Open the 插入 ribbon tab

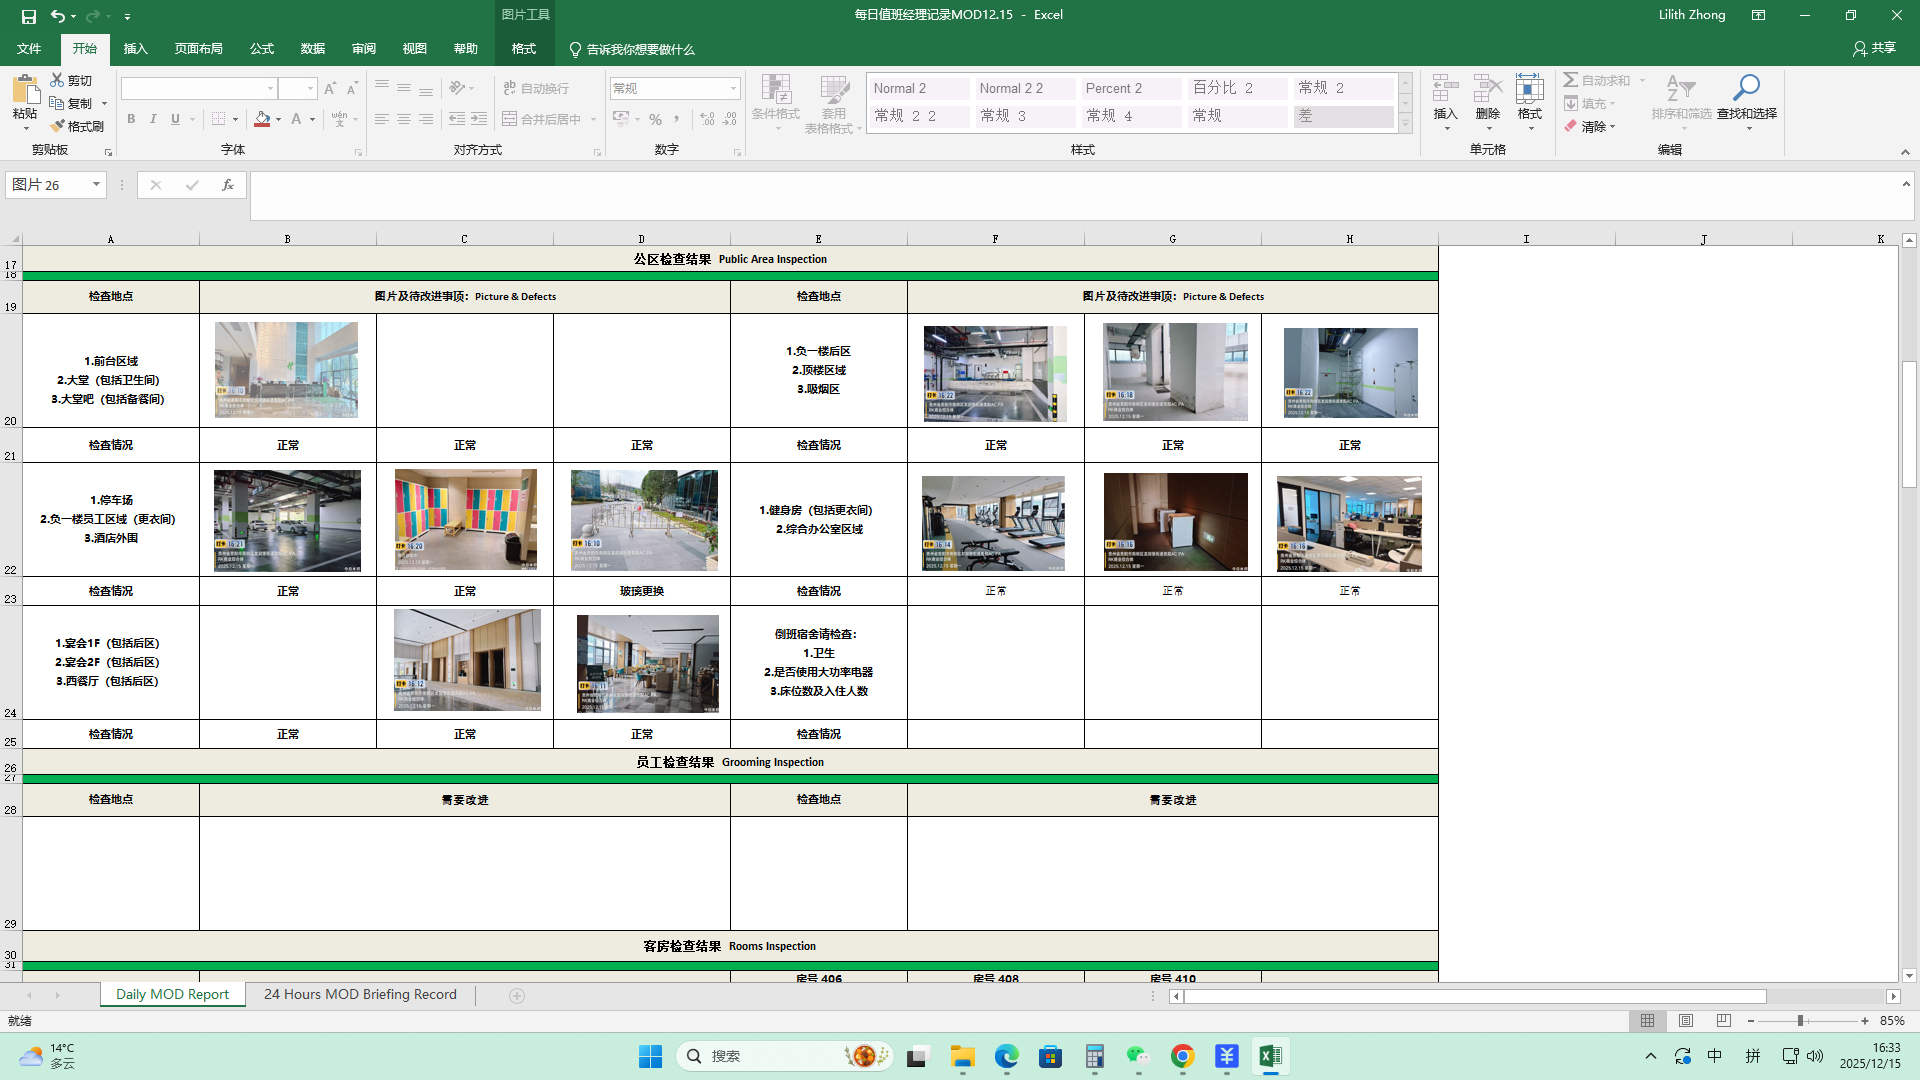click(x=135, y=49)
